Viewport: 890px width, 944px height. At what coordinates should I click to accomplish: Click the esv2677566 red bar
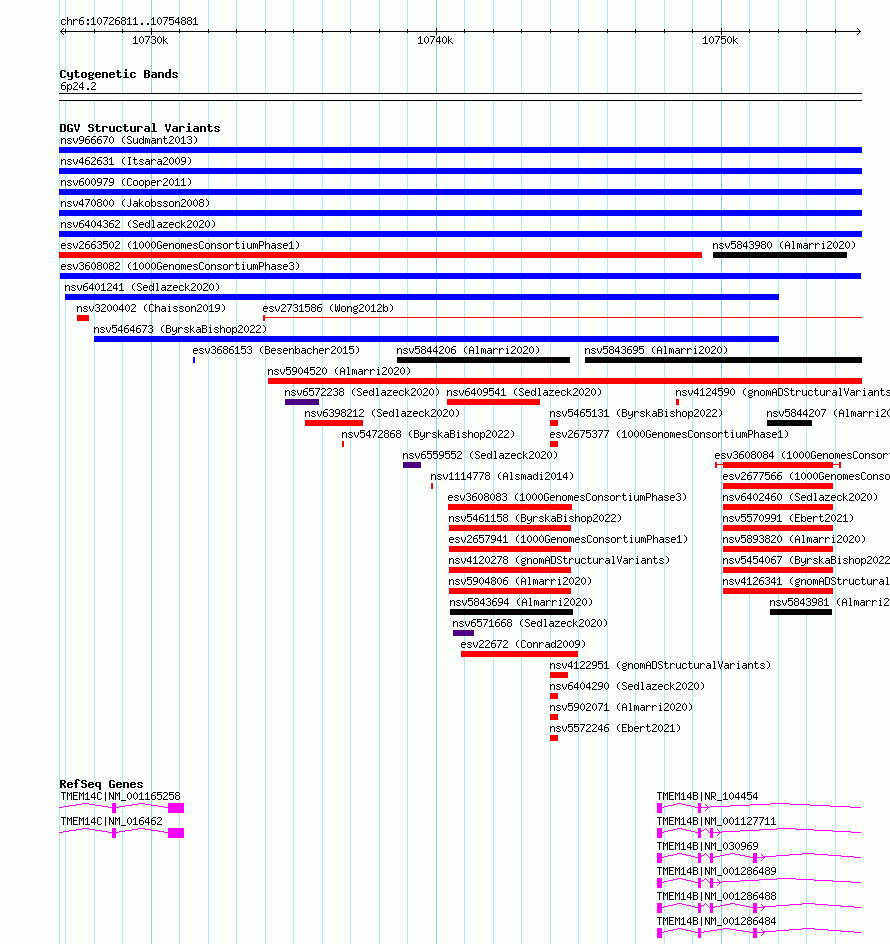[x=778, y=486]
